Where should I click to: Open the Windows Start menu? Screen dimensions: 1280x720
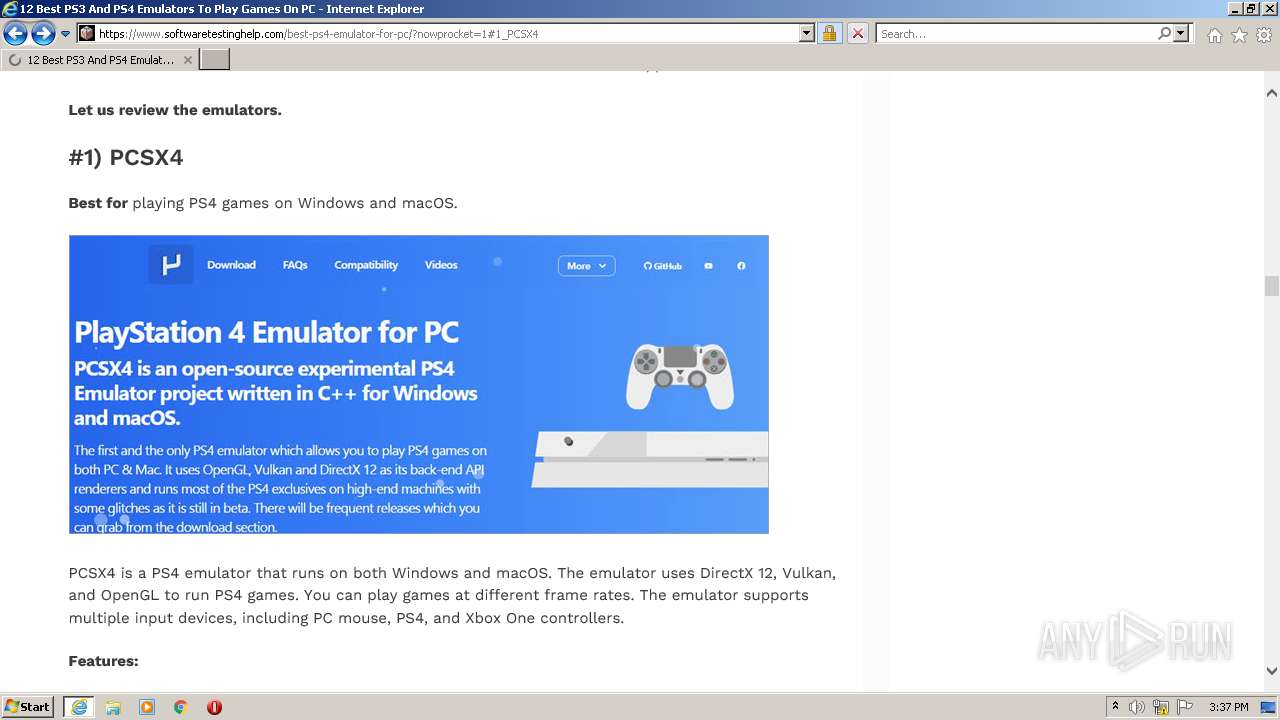27,707
